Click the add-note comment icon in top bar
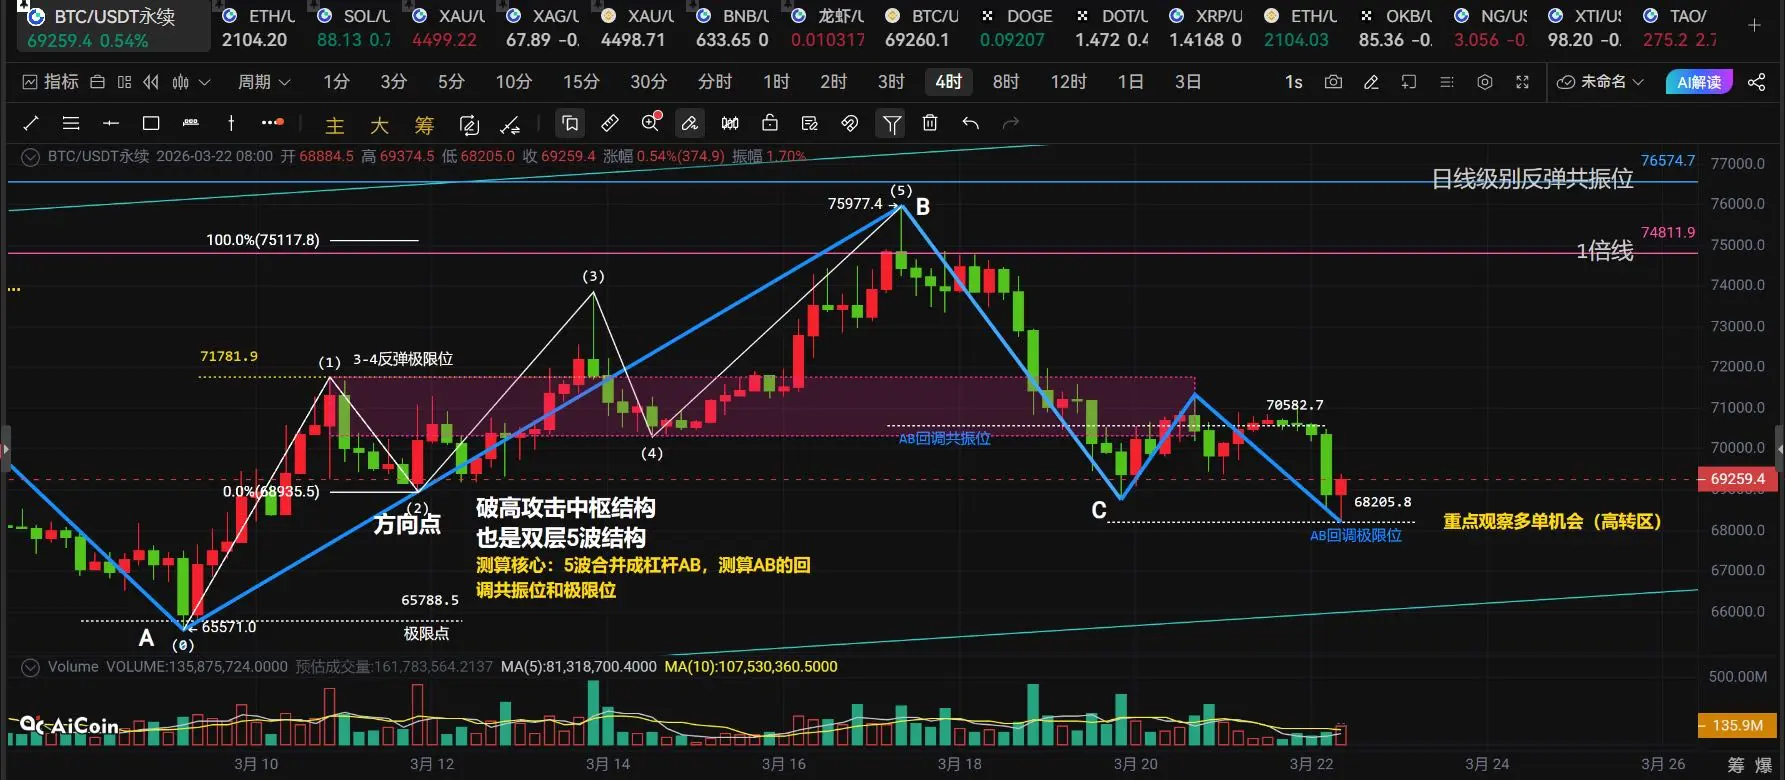The height and width of the screenshot is (780, 1785). 1409,82
